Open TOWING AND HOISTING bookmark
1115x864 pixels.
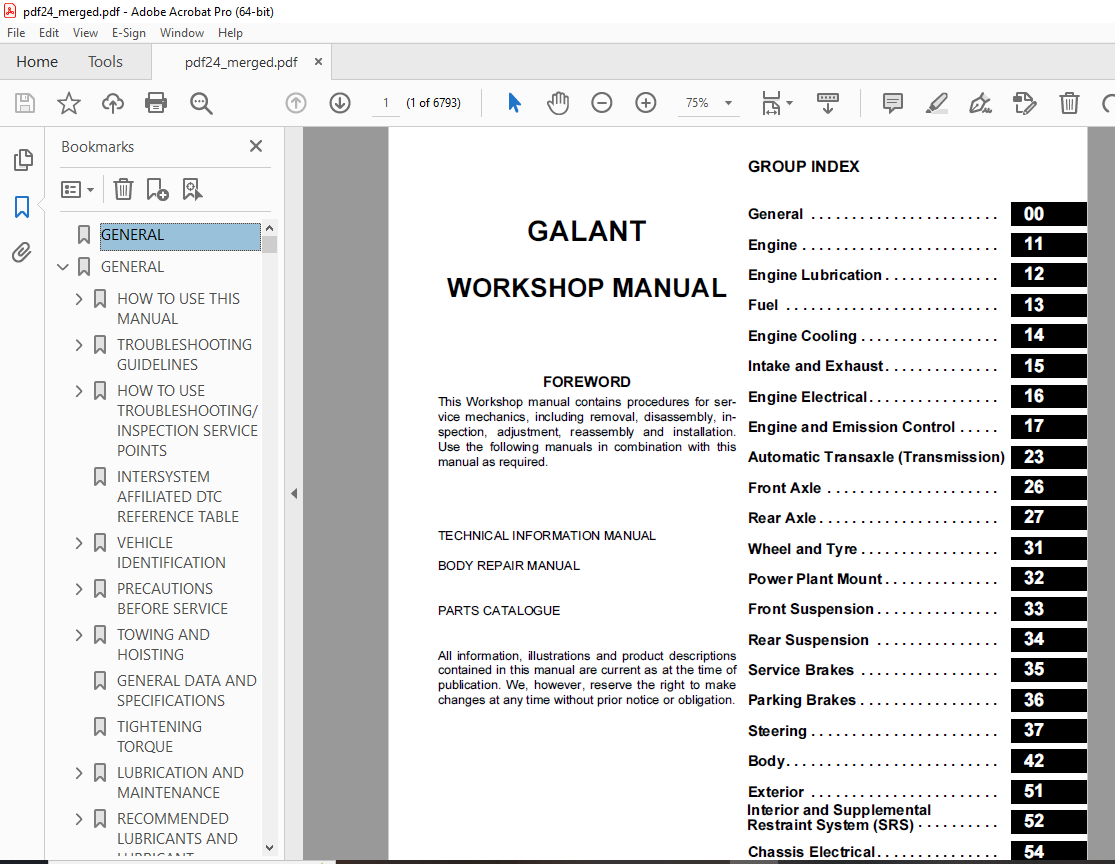(x=163, y=644)
